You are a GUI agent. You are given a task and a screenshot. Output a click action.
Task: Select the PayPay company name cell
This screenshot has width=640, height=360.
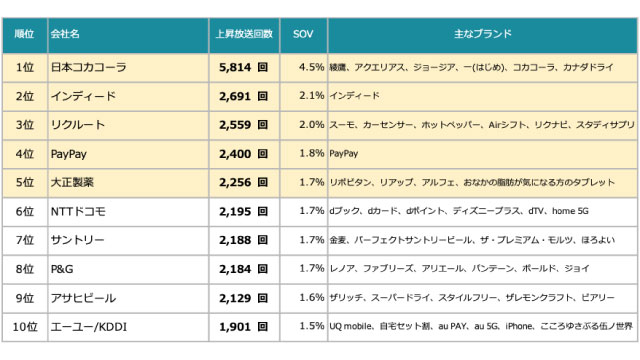point(128,154)
